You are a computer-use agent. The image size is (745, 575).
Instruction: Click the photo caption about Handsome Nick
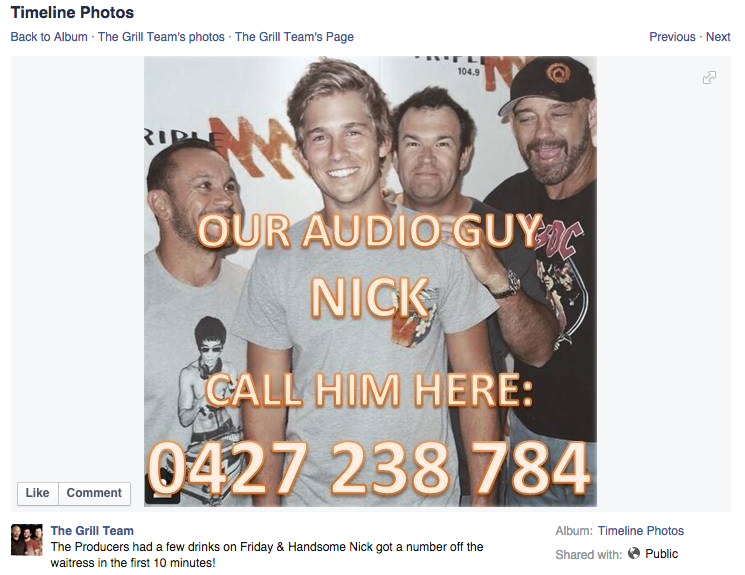[x=267, y=555]
